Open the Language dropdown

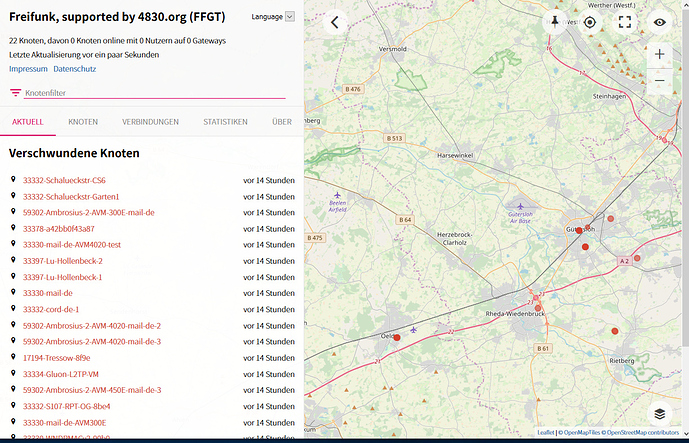pos(272,17)
